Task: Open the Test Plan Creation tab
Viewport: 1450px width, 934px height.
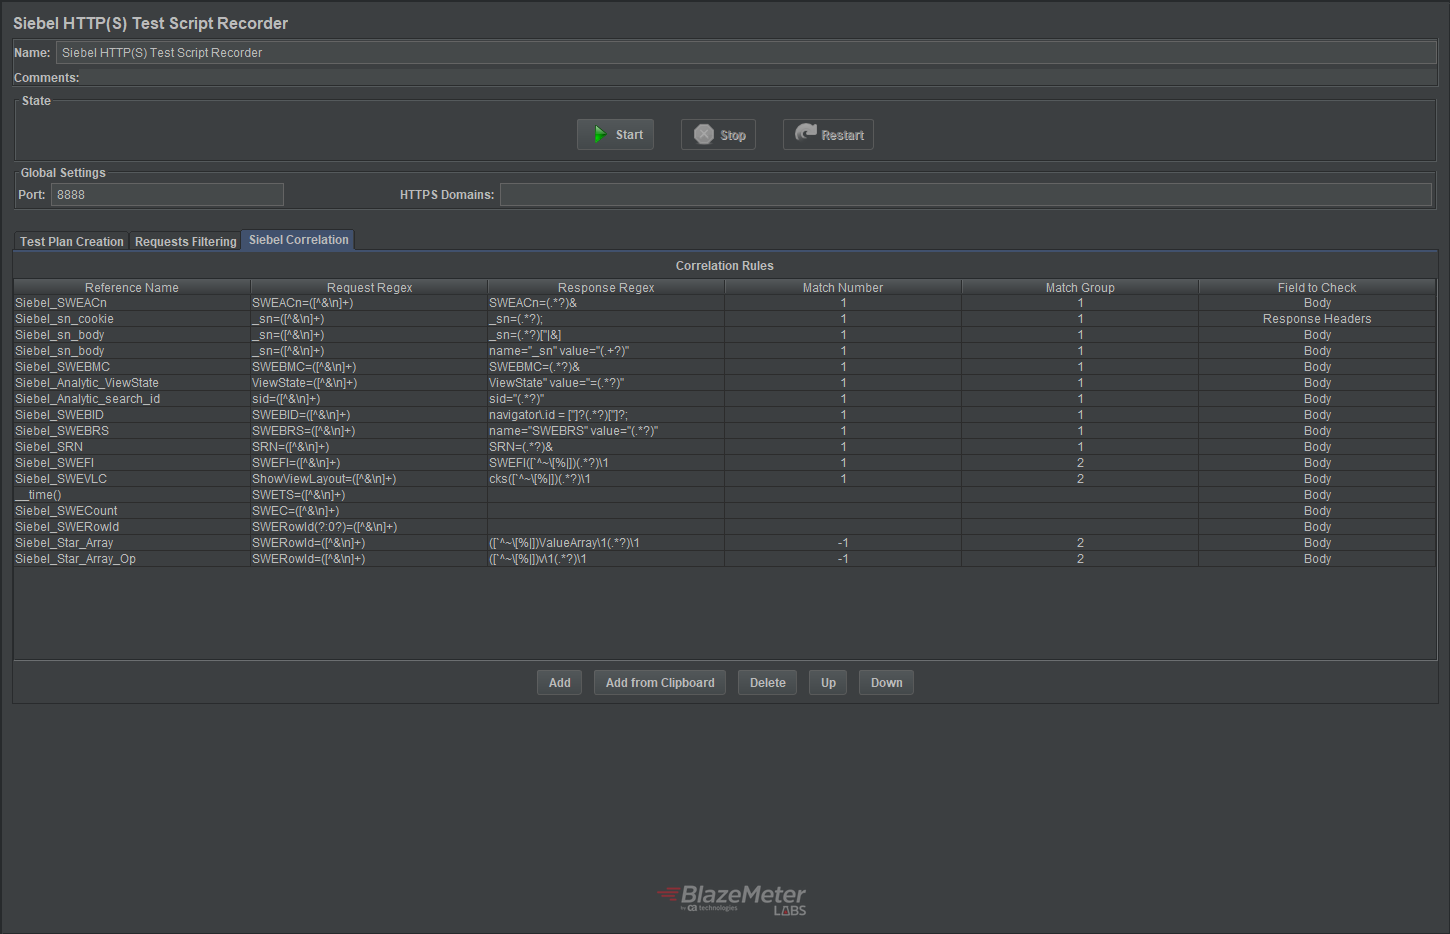Action: 72,242
